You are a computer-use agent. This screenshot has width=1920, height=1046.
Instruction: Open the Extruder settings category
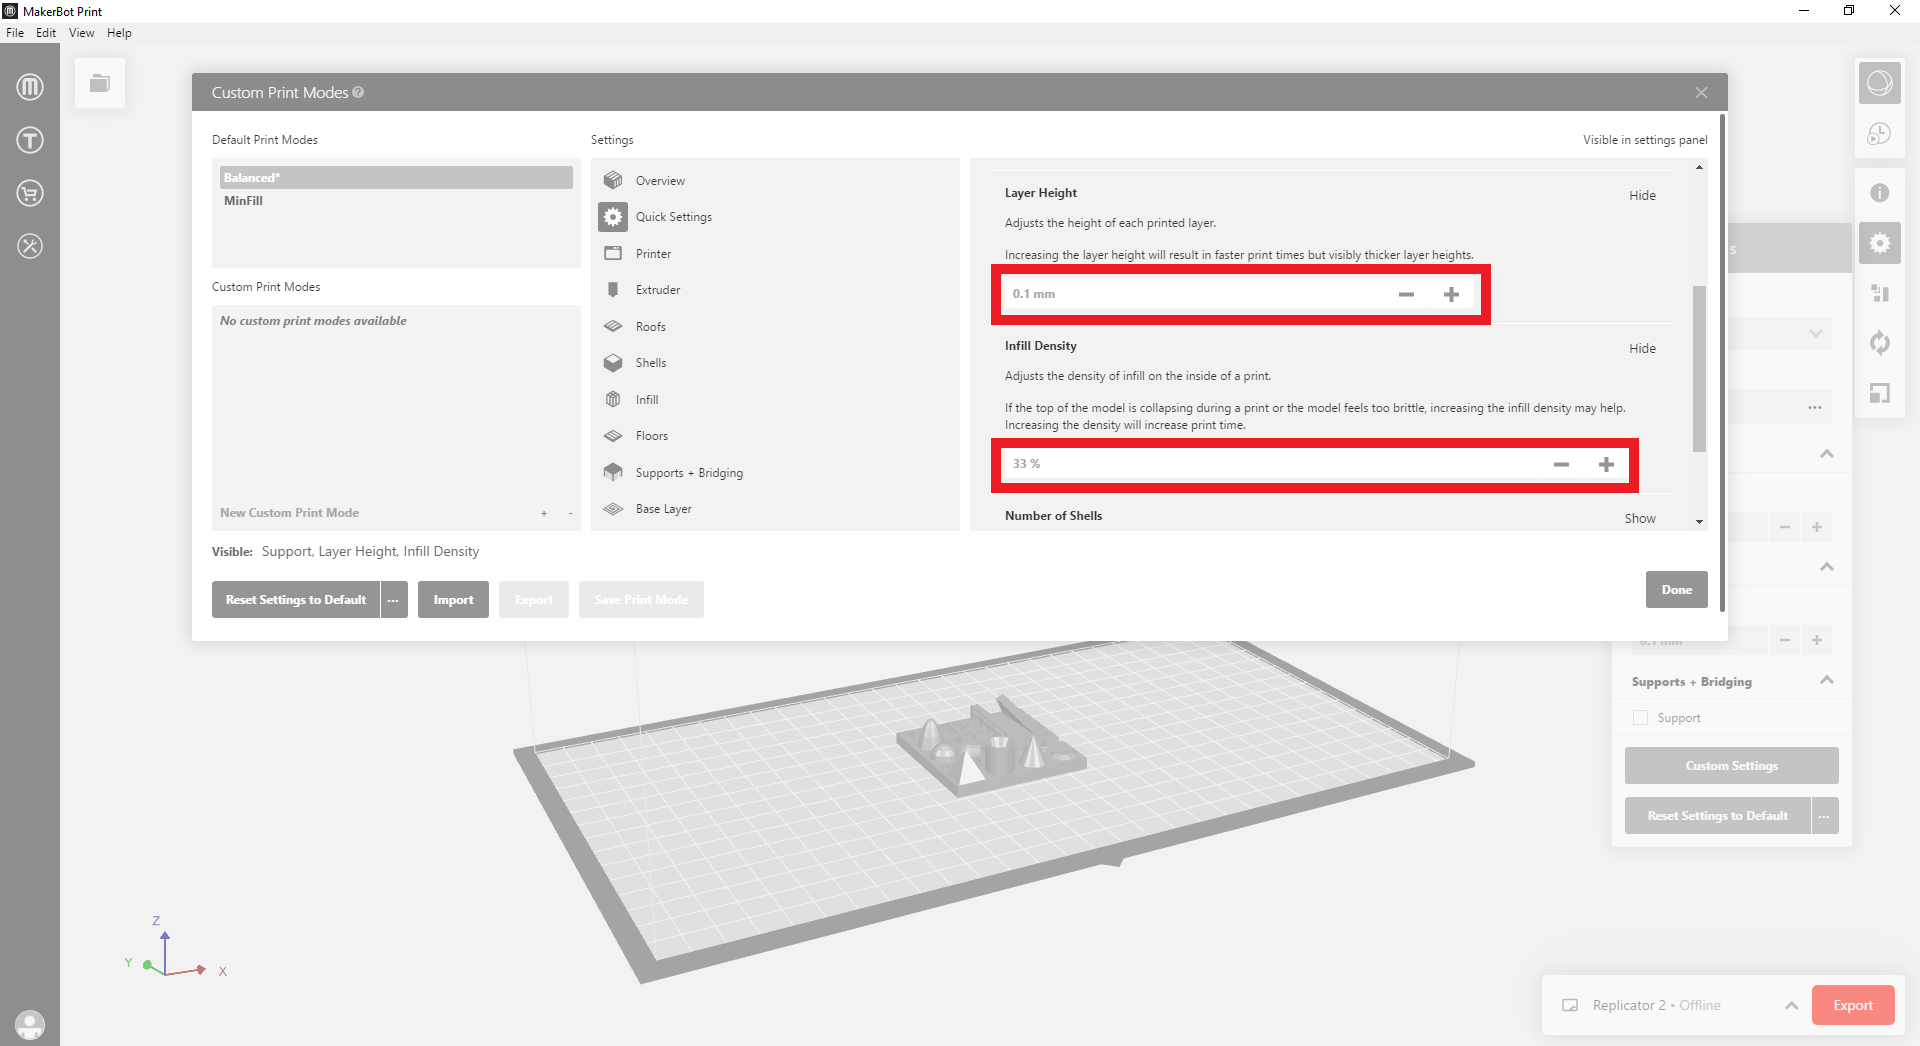(658, 290)
